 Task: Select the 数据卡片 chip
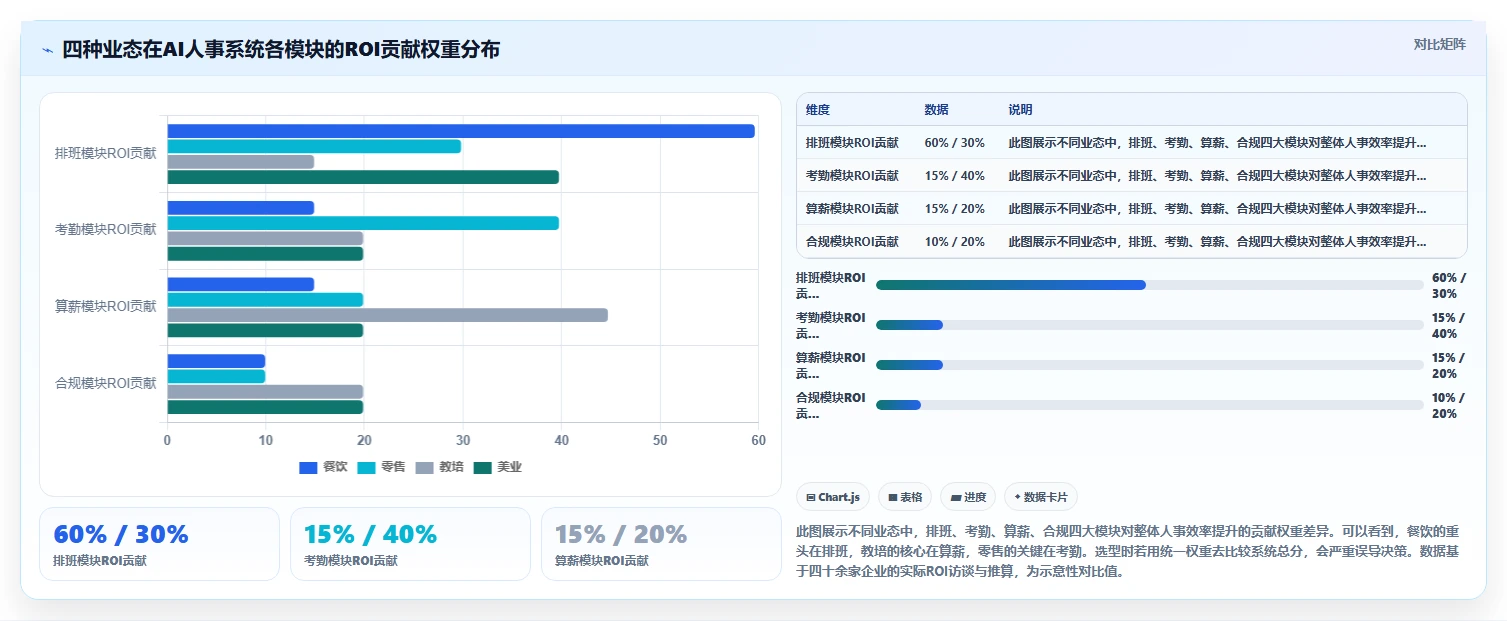point(1041,497)
